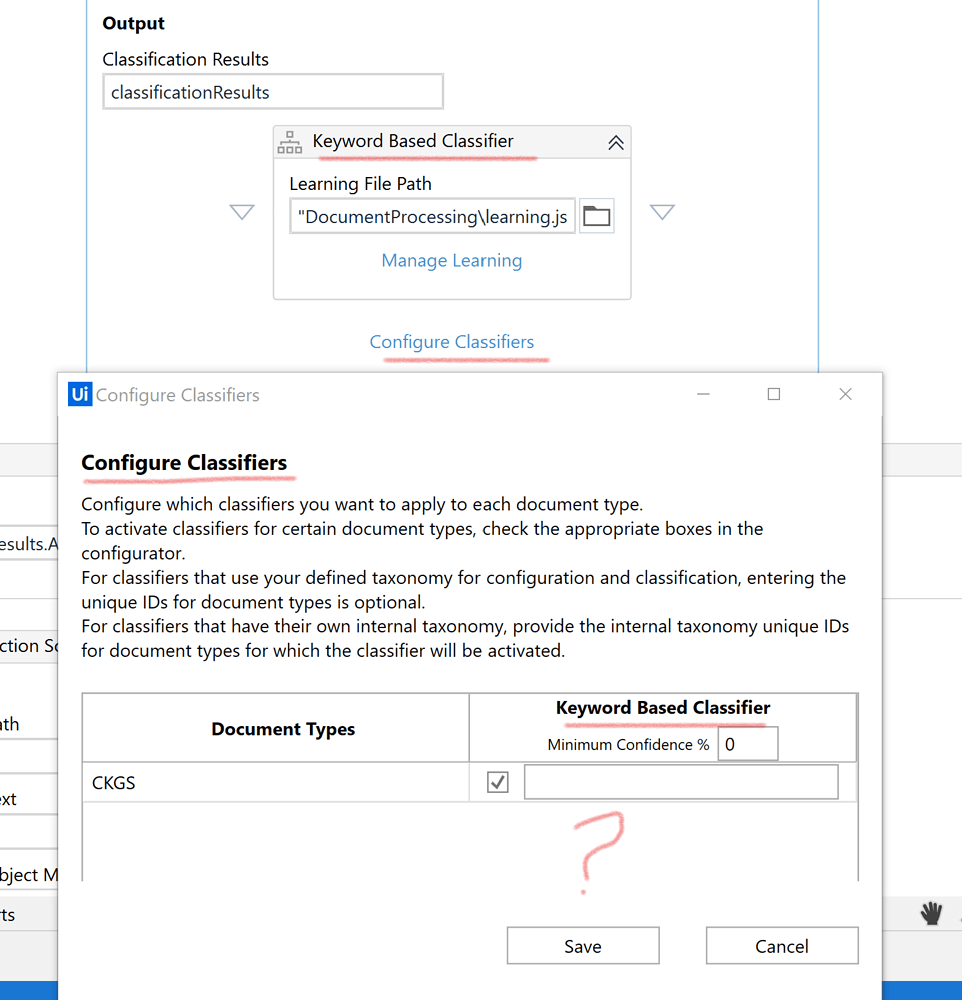Click the Minimum Confidence % value field
Image resolution: width=962 pixels, height=1000 pixels.
tap(747, 743)
